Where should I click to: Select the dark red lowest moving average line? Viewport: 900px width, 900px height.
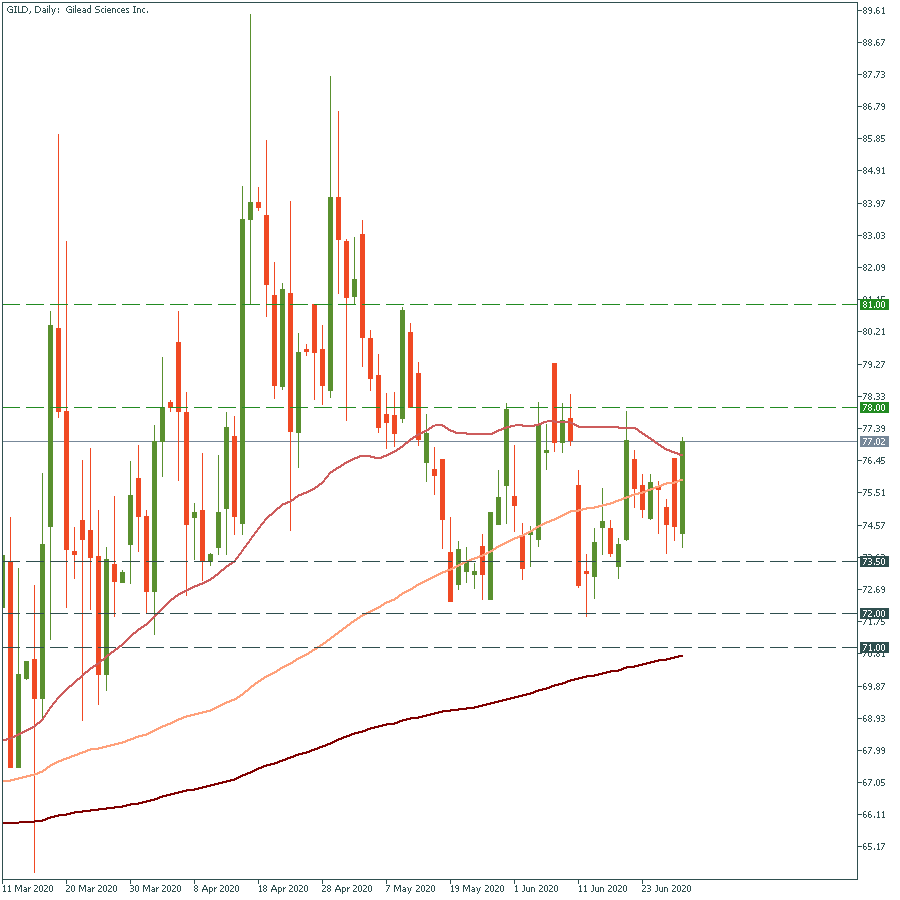click(400, 722)
